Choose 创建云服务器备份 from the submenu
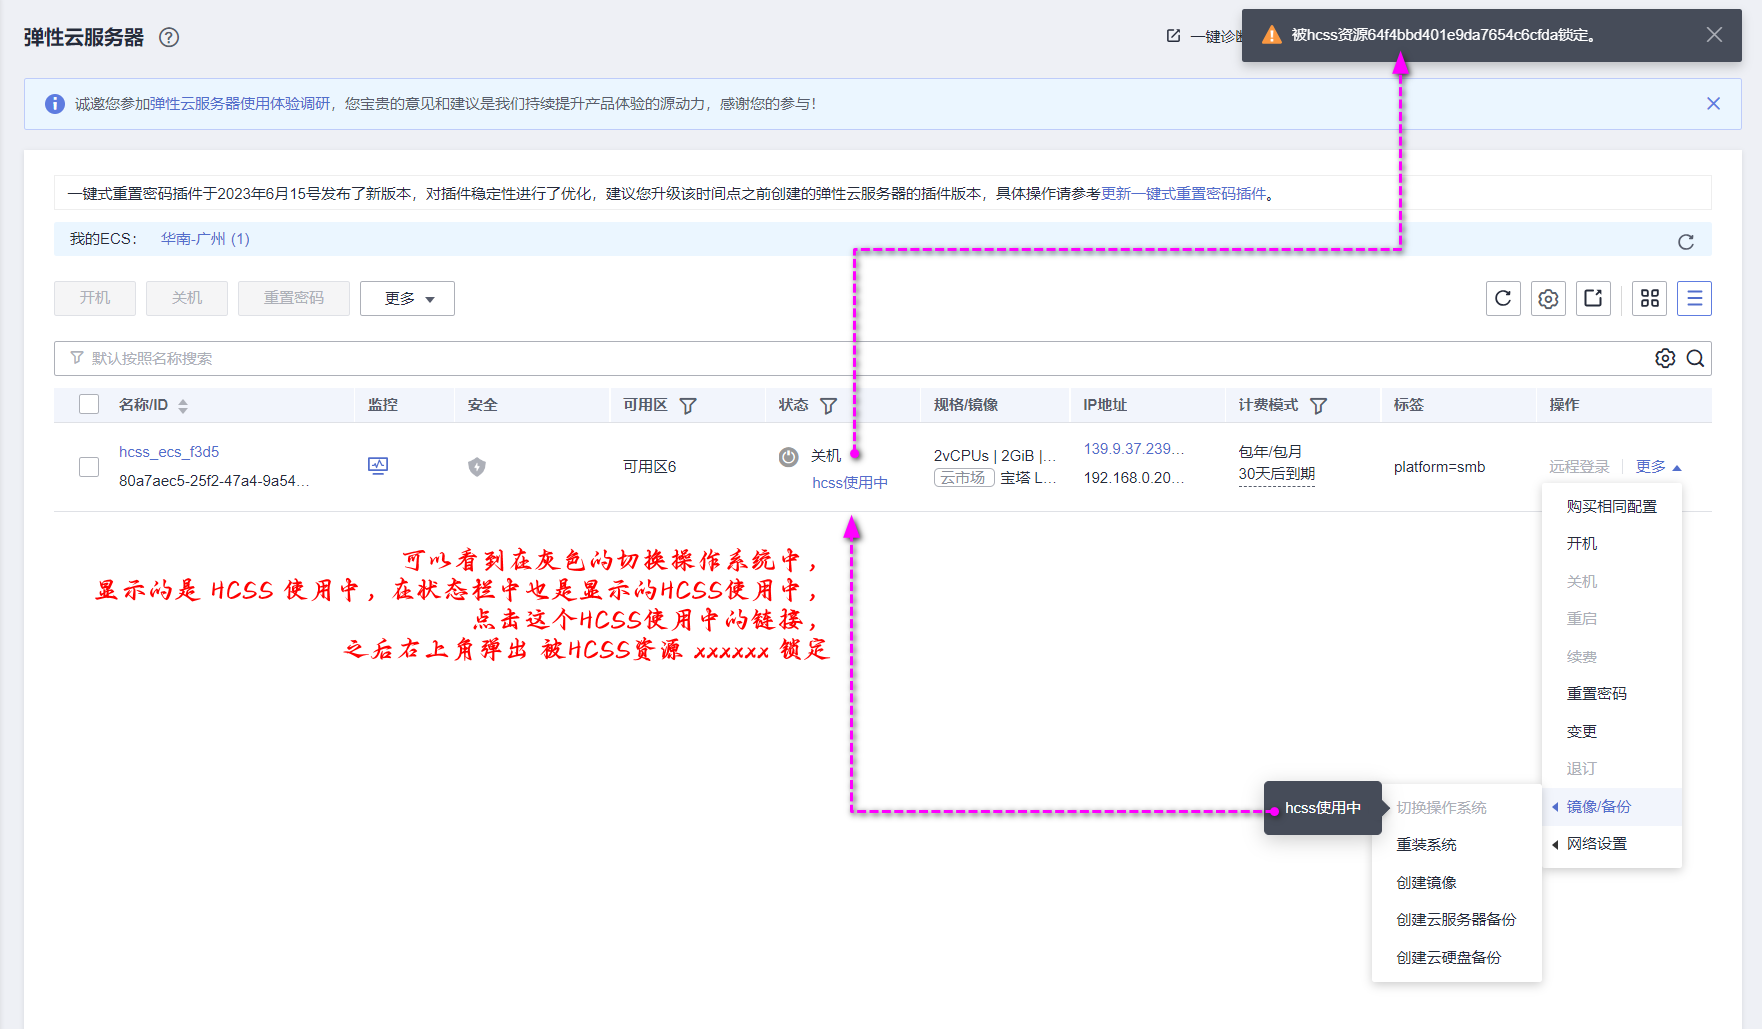 (x=1457, y=920)
